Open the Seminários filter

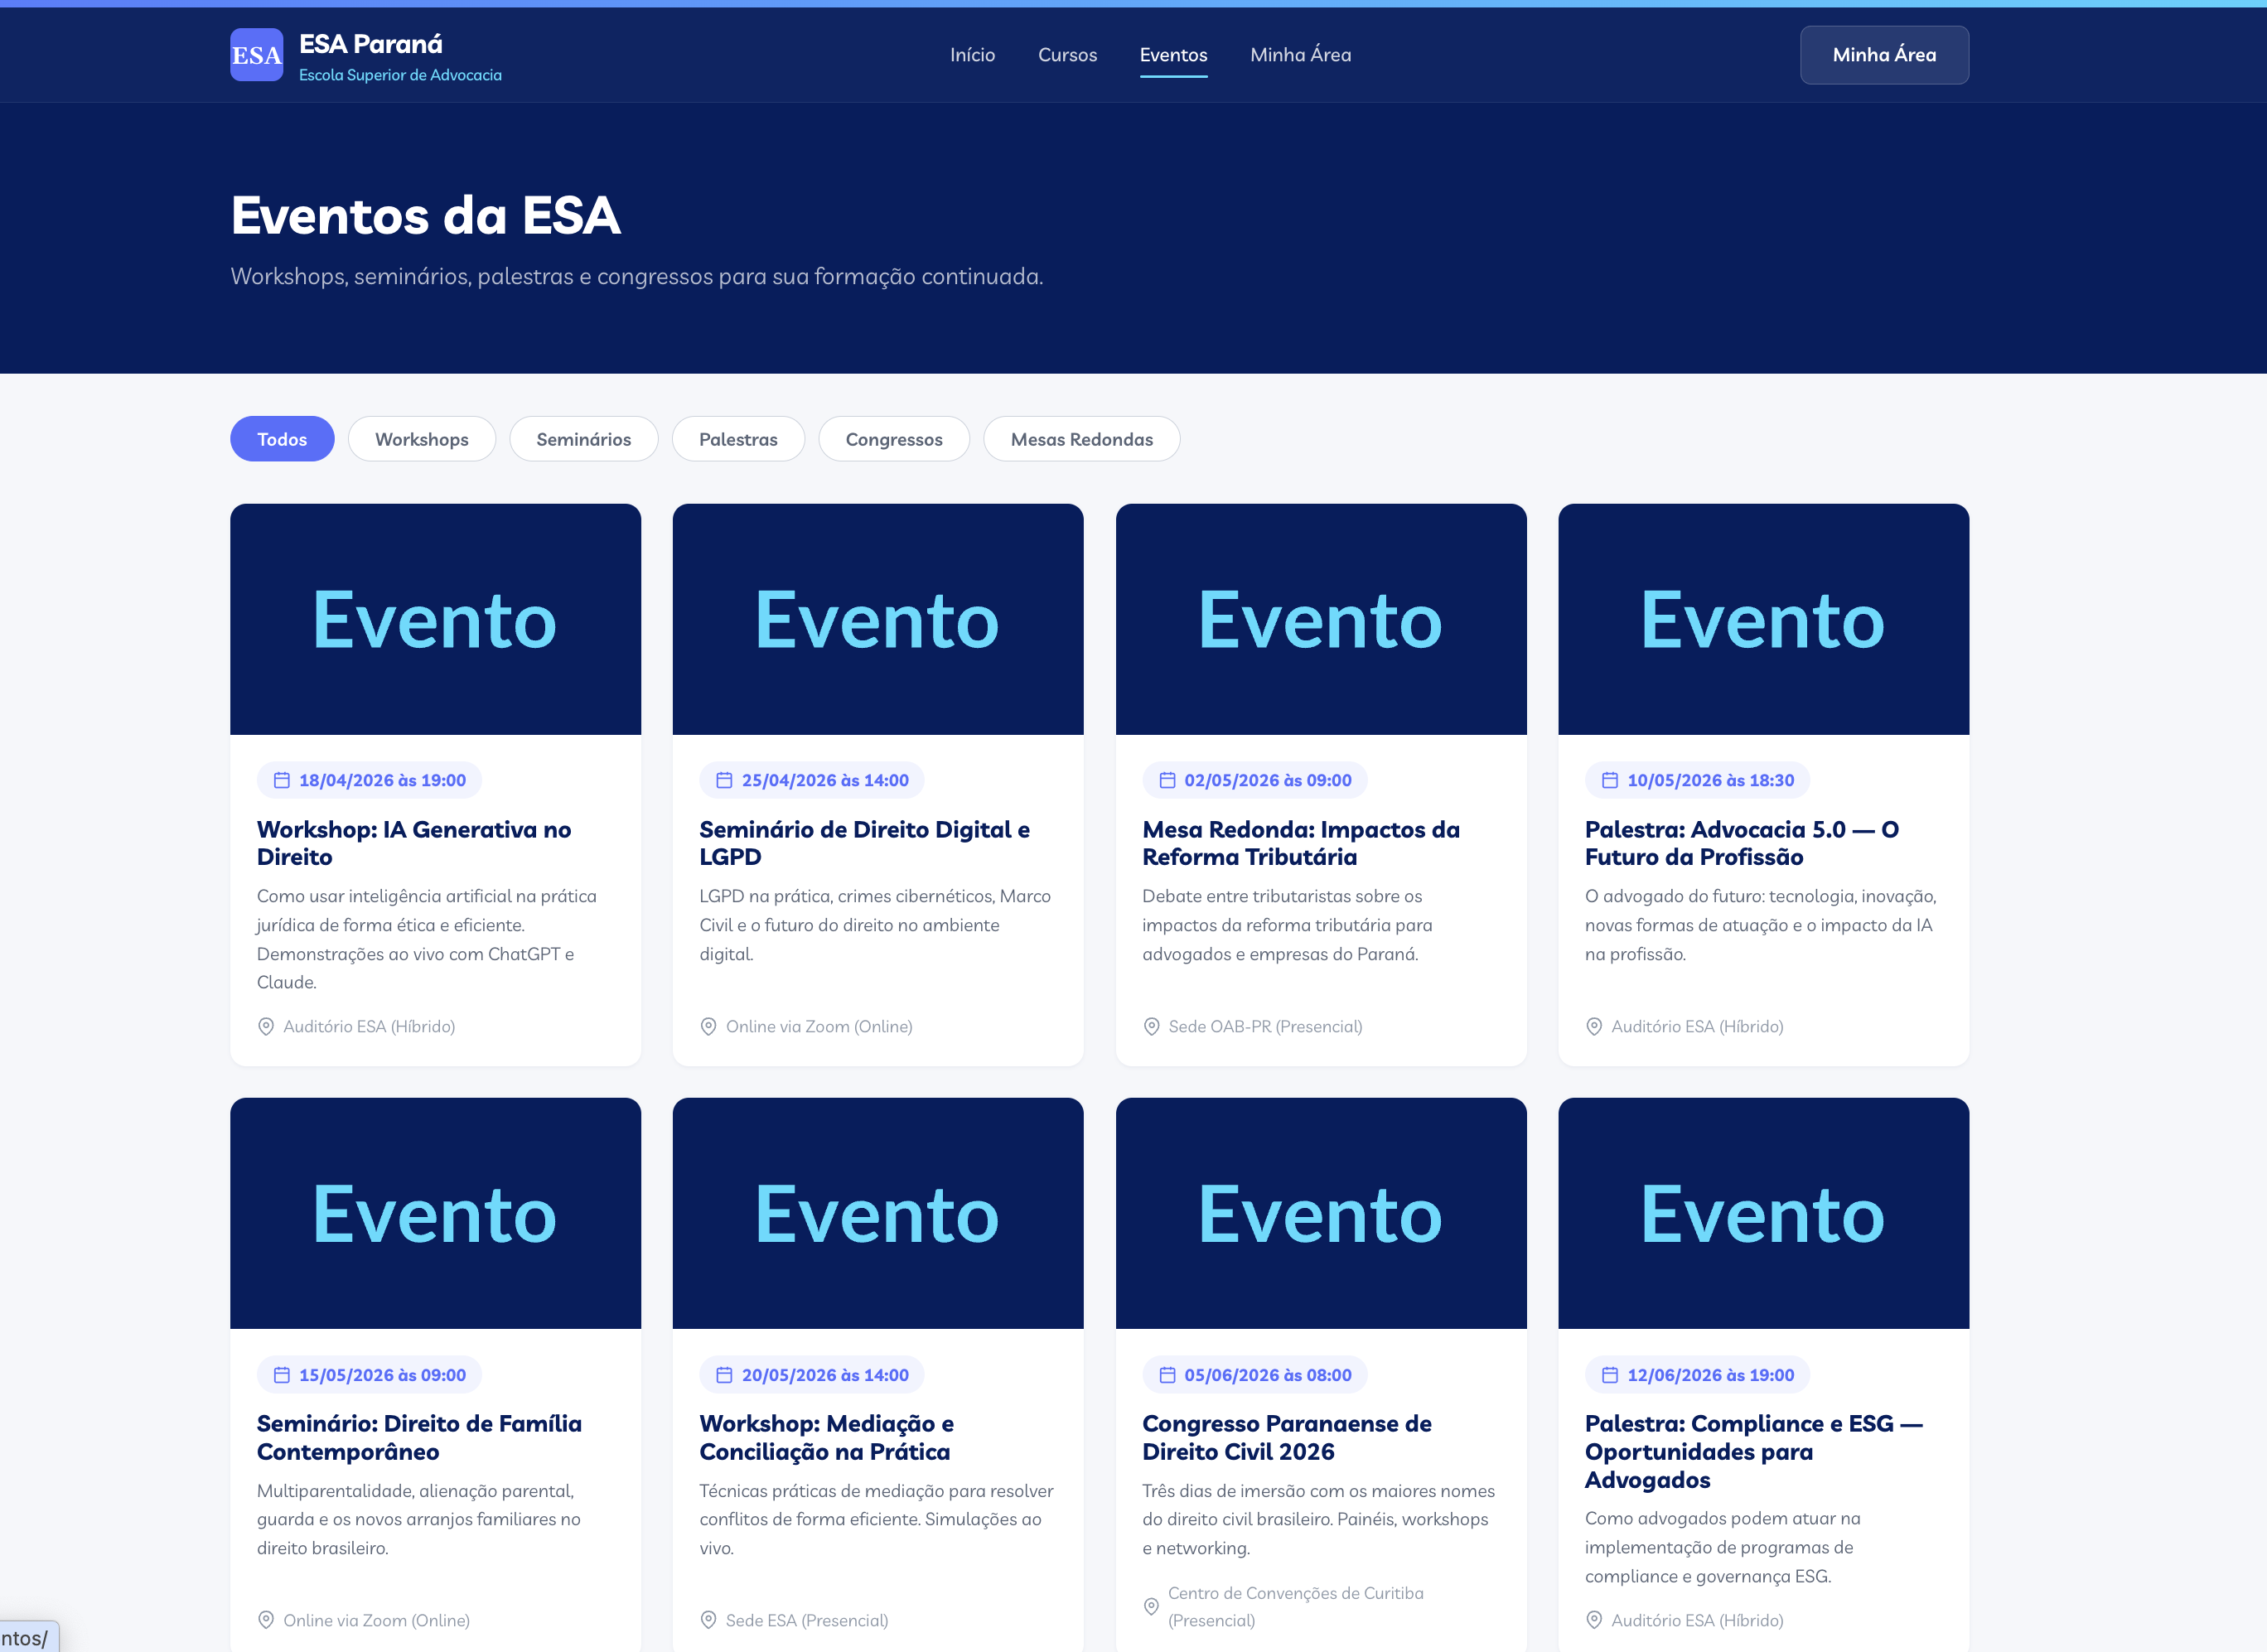(x=583, y=439)
